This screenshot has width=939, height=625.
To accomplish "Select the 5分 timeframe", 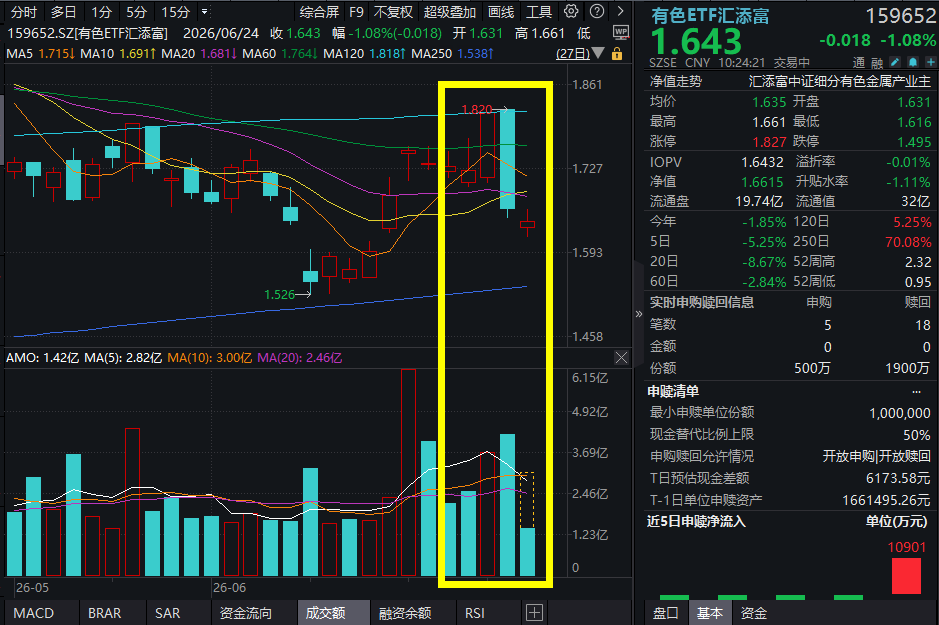I will point(136,12).
